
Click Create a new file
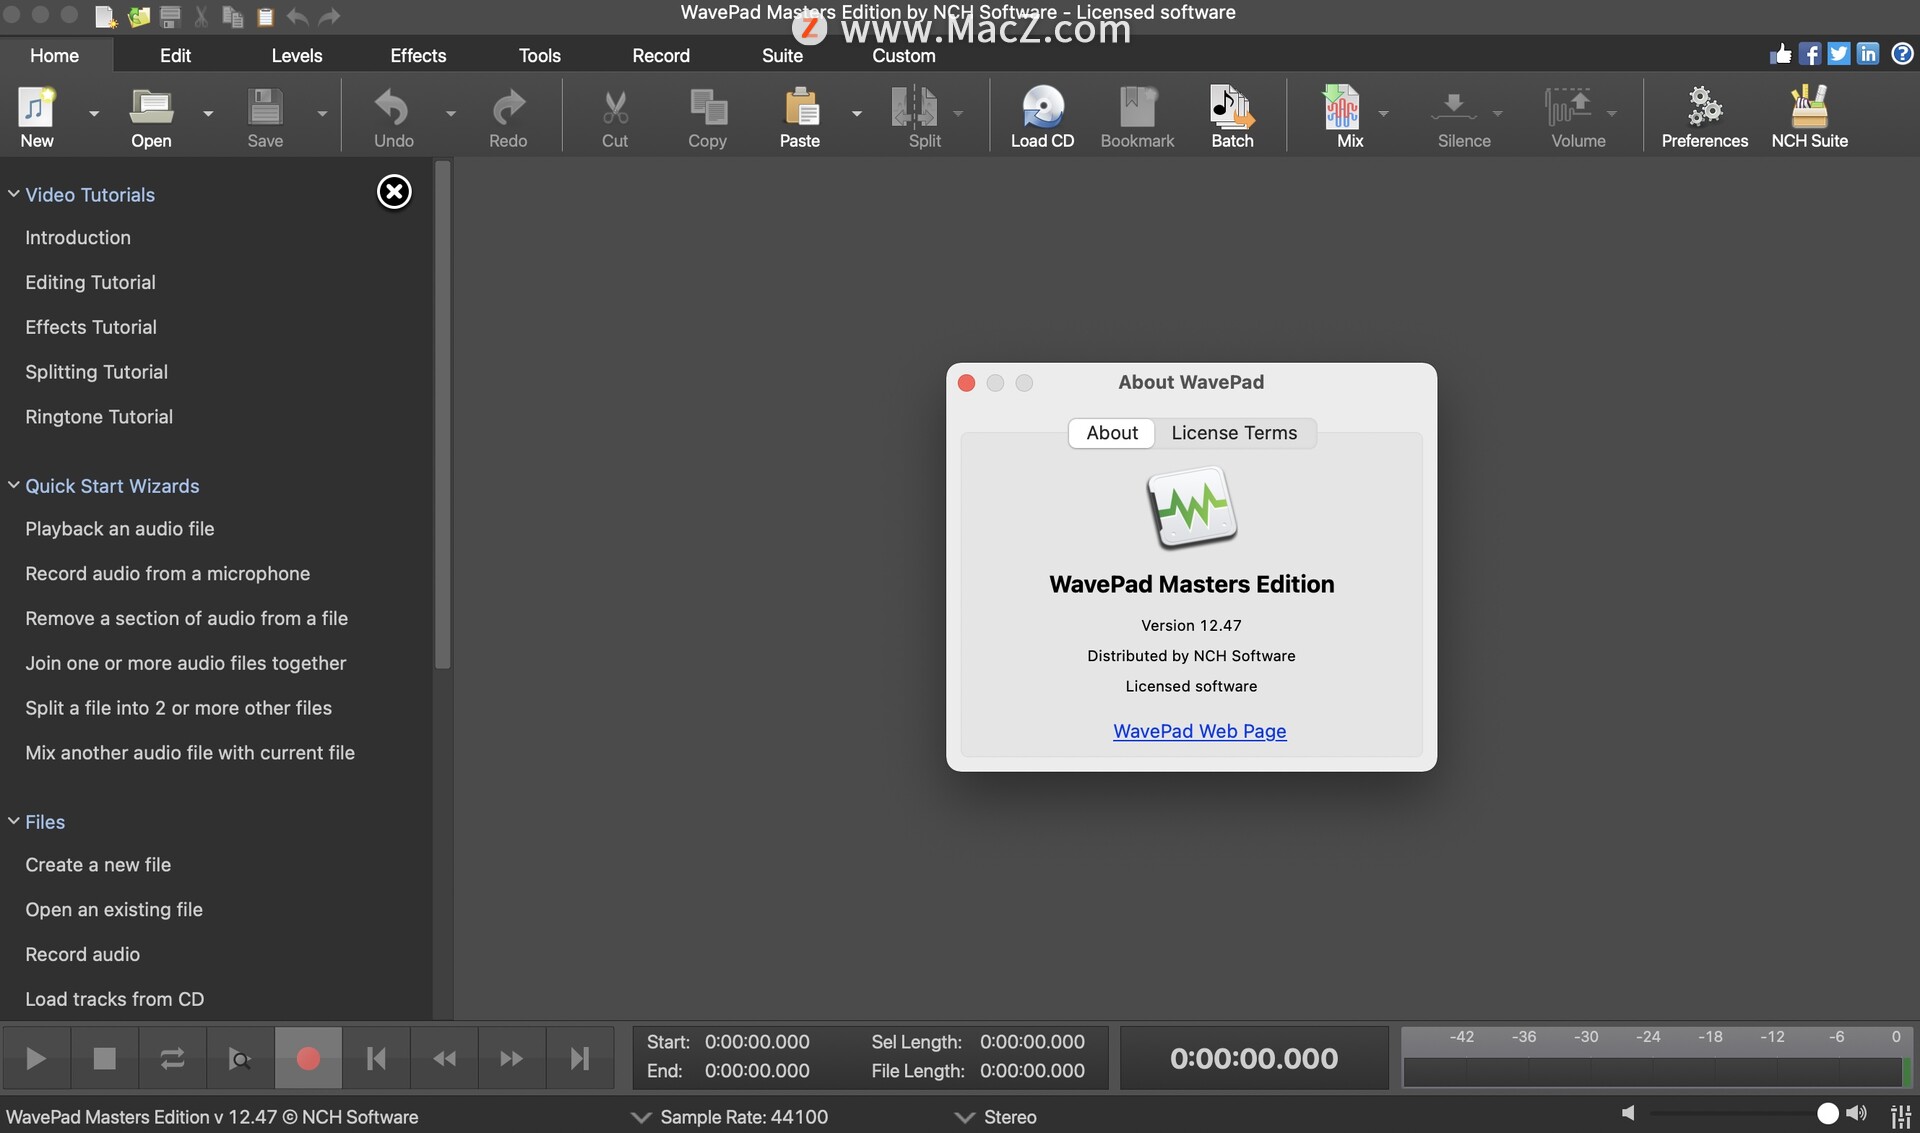coord(98,864)
